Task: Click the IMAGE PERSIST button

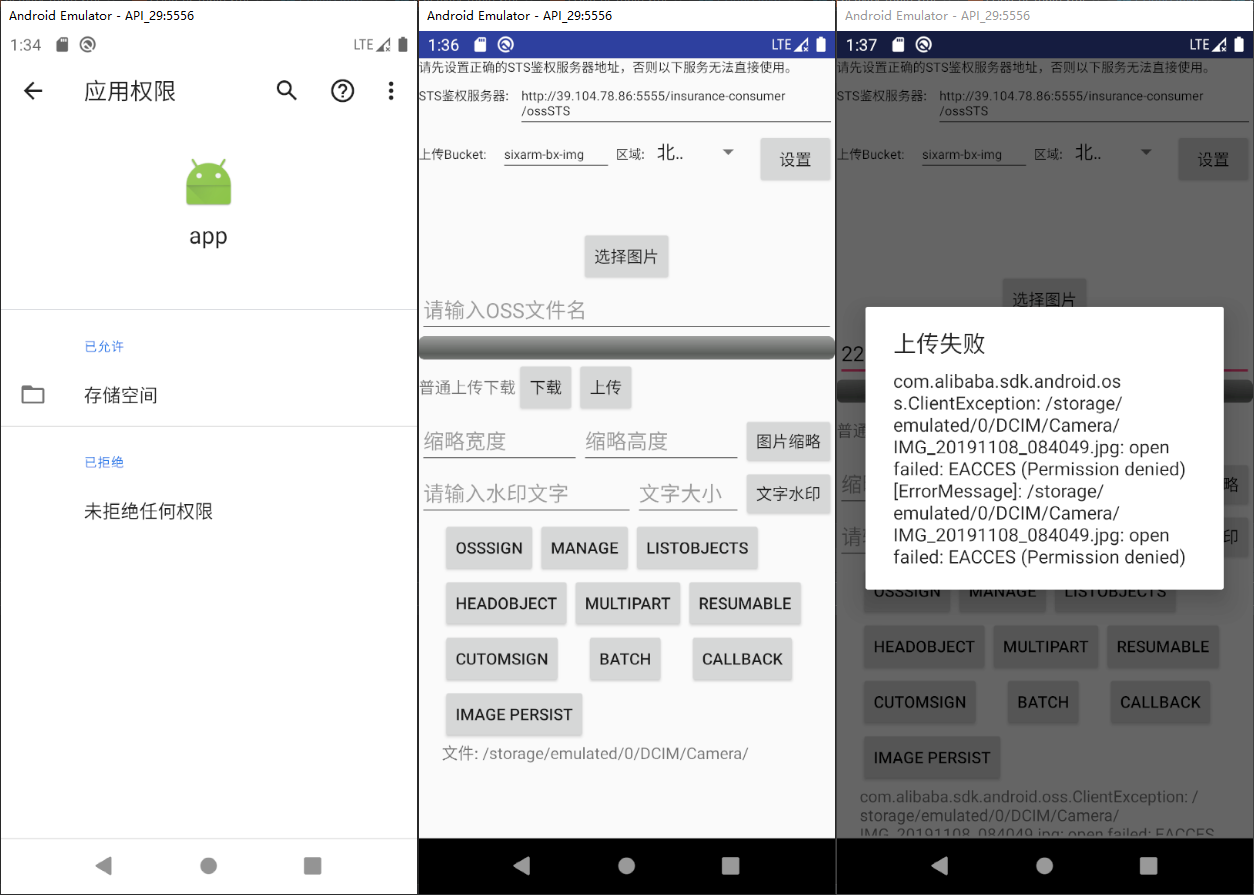Action: tap(513, 714)
